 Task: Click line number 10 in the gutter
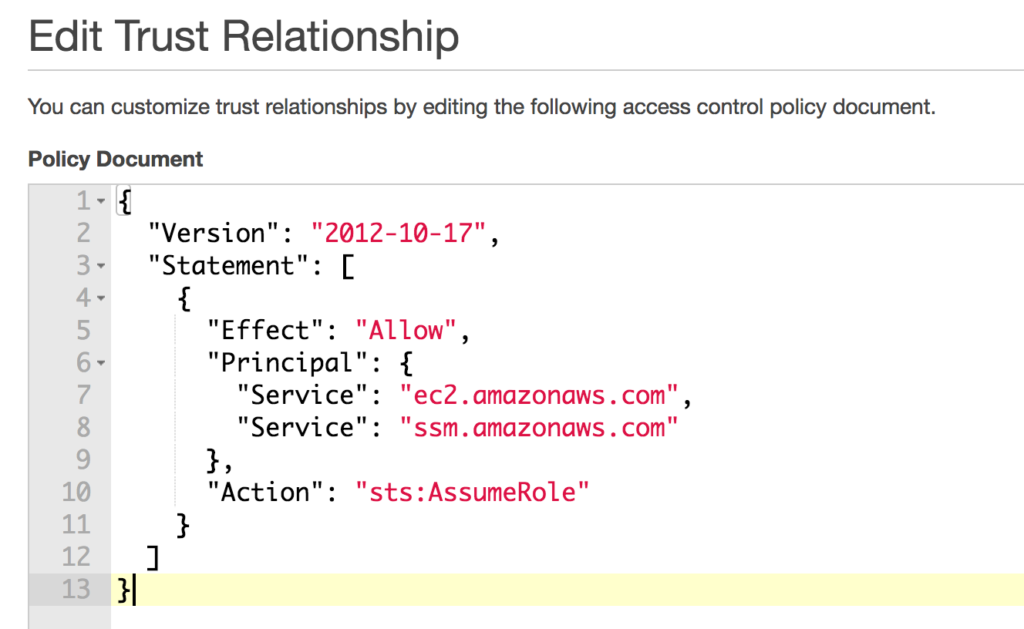click(x=75, y=492)
